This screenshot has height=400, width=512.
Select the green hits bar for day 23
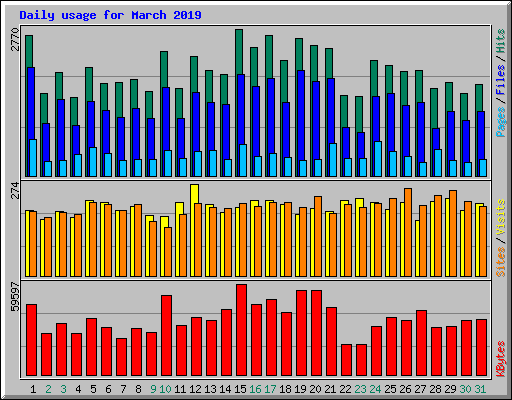coord(359,113)
